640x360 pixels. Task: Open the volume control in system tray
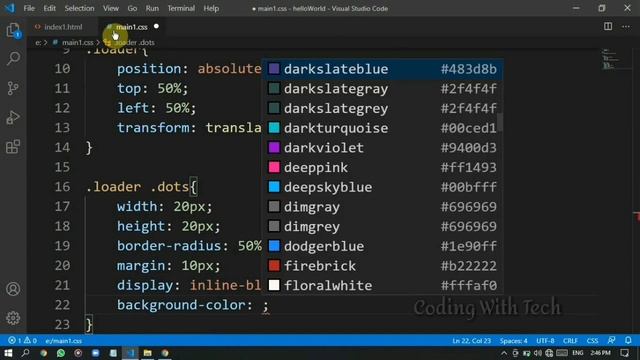pyautogui.click(x=538, y=353)
